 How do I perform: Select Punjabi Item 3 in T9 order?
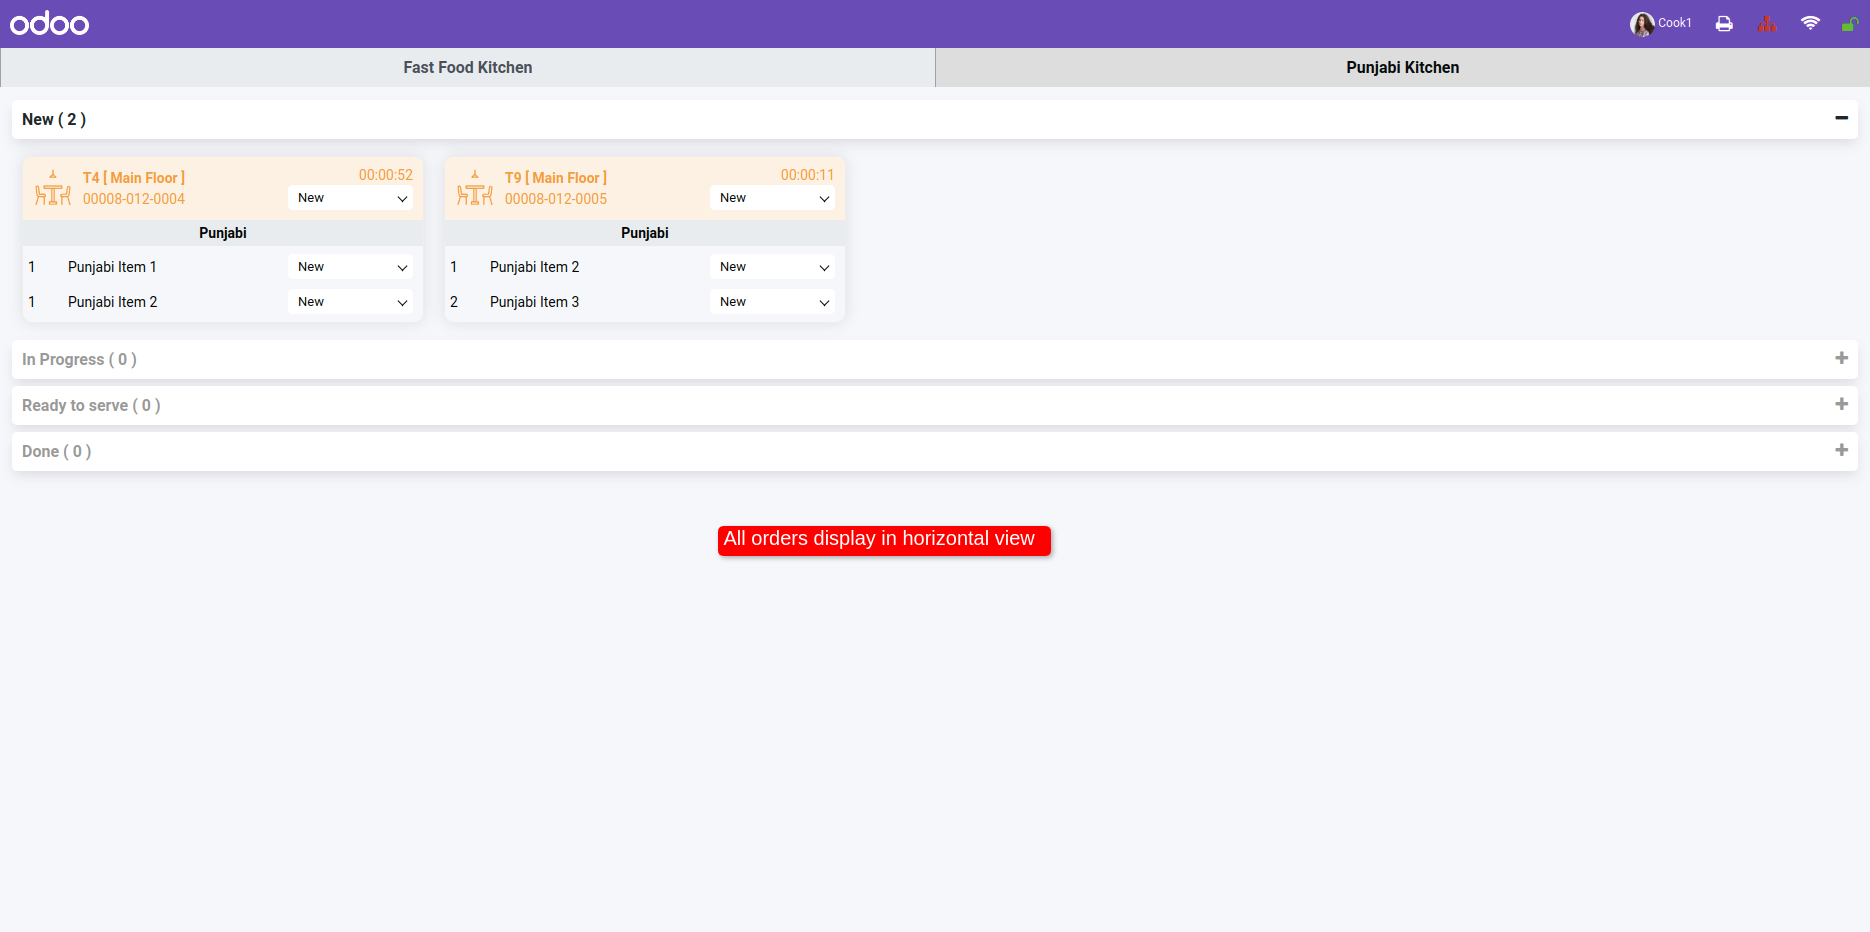coord(534,302)
